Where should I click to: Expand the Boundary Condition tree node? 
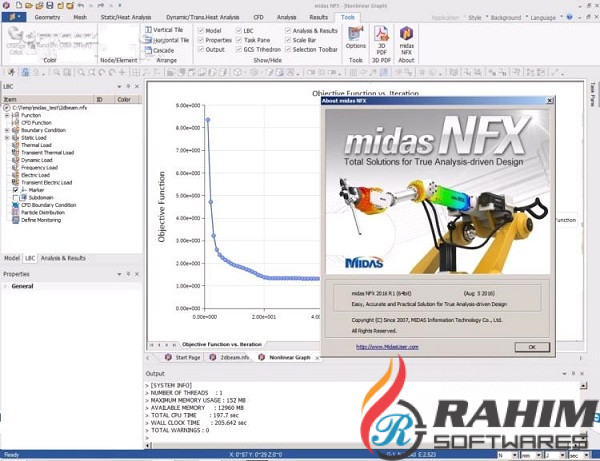coord(7,130)
